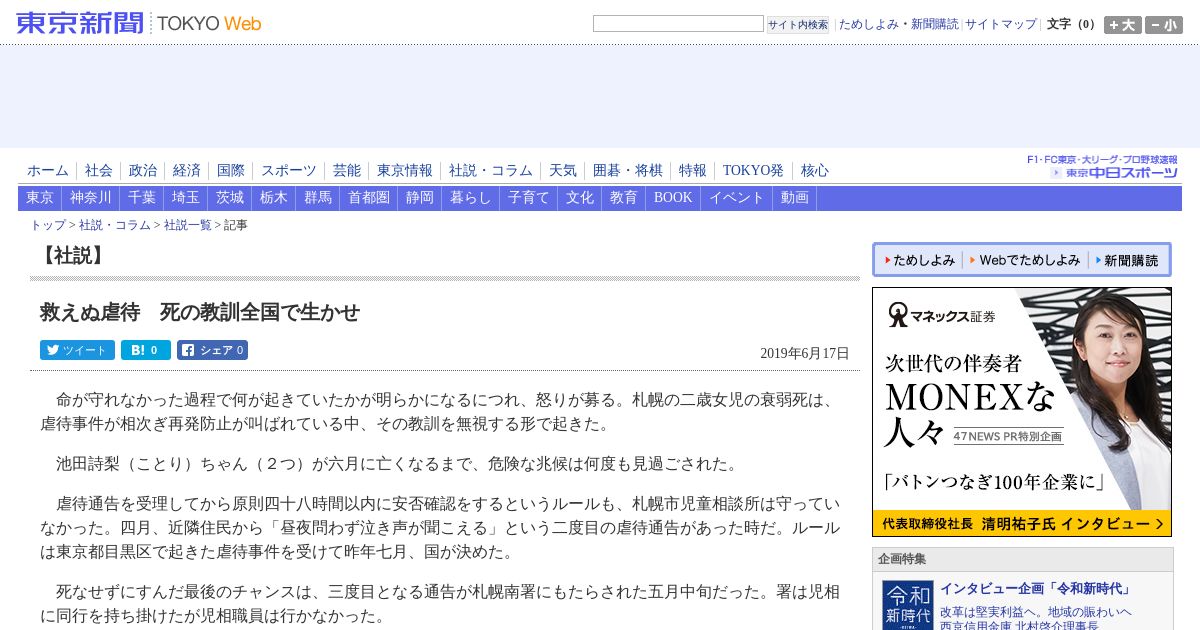Open the 社会 menu item

99,171
